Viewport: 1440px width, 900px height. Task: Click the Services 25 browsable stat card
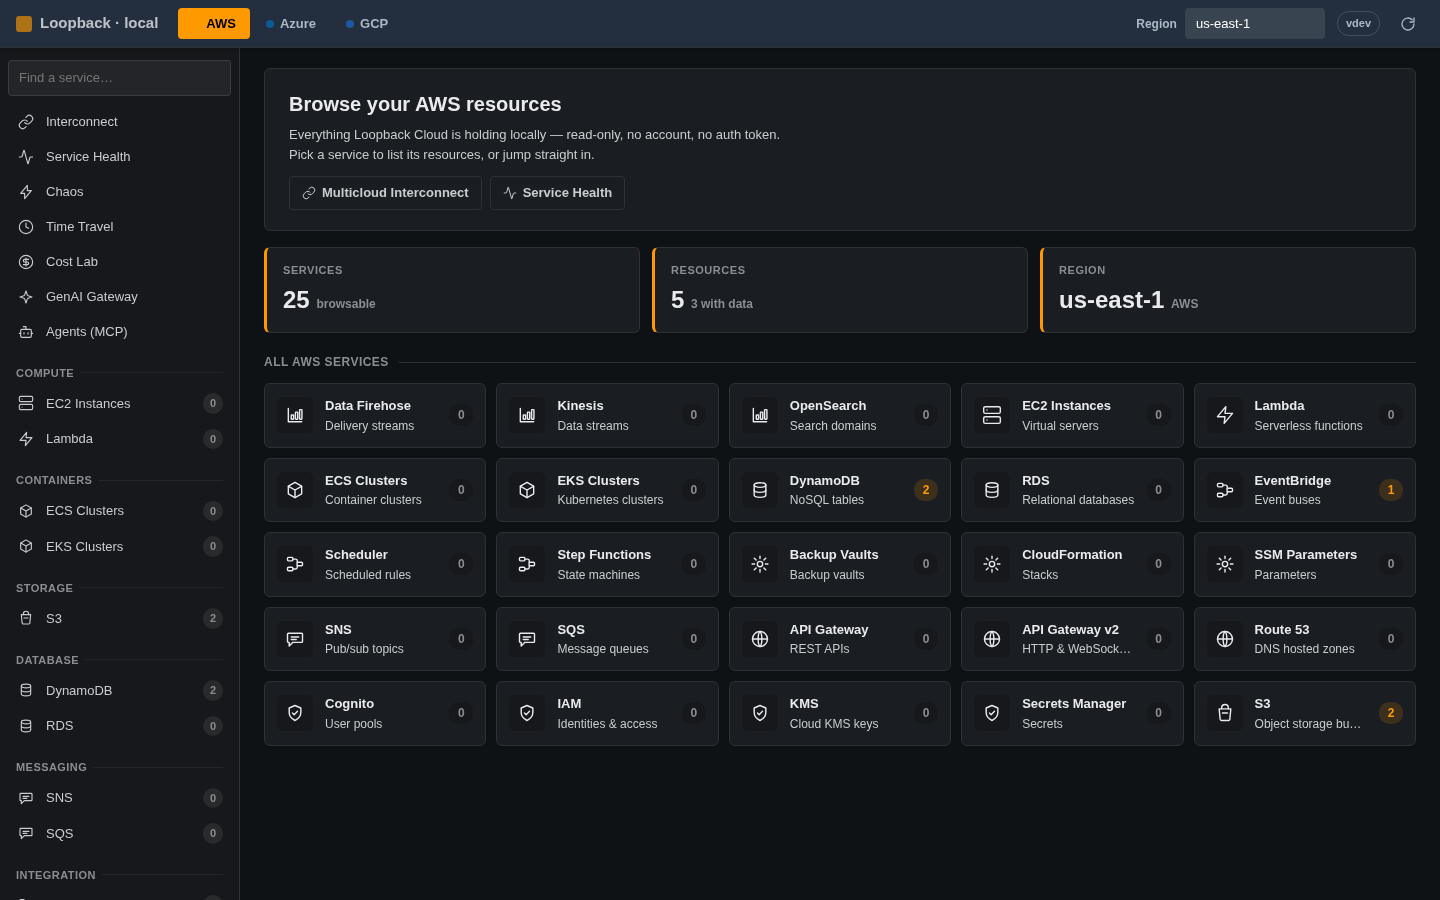(452, 290)
